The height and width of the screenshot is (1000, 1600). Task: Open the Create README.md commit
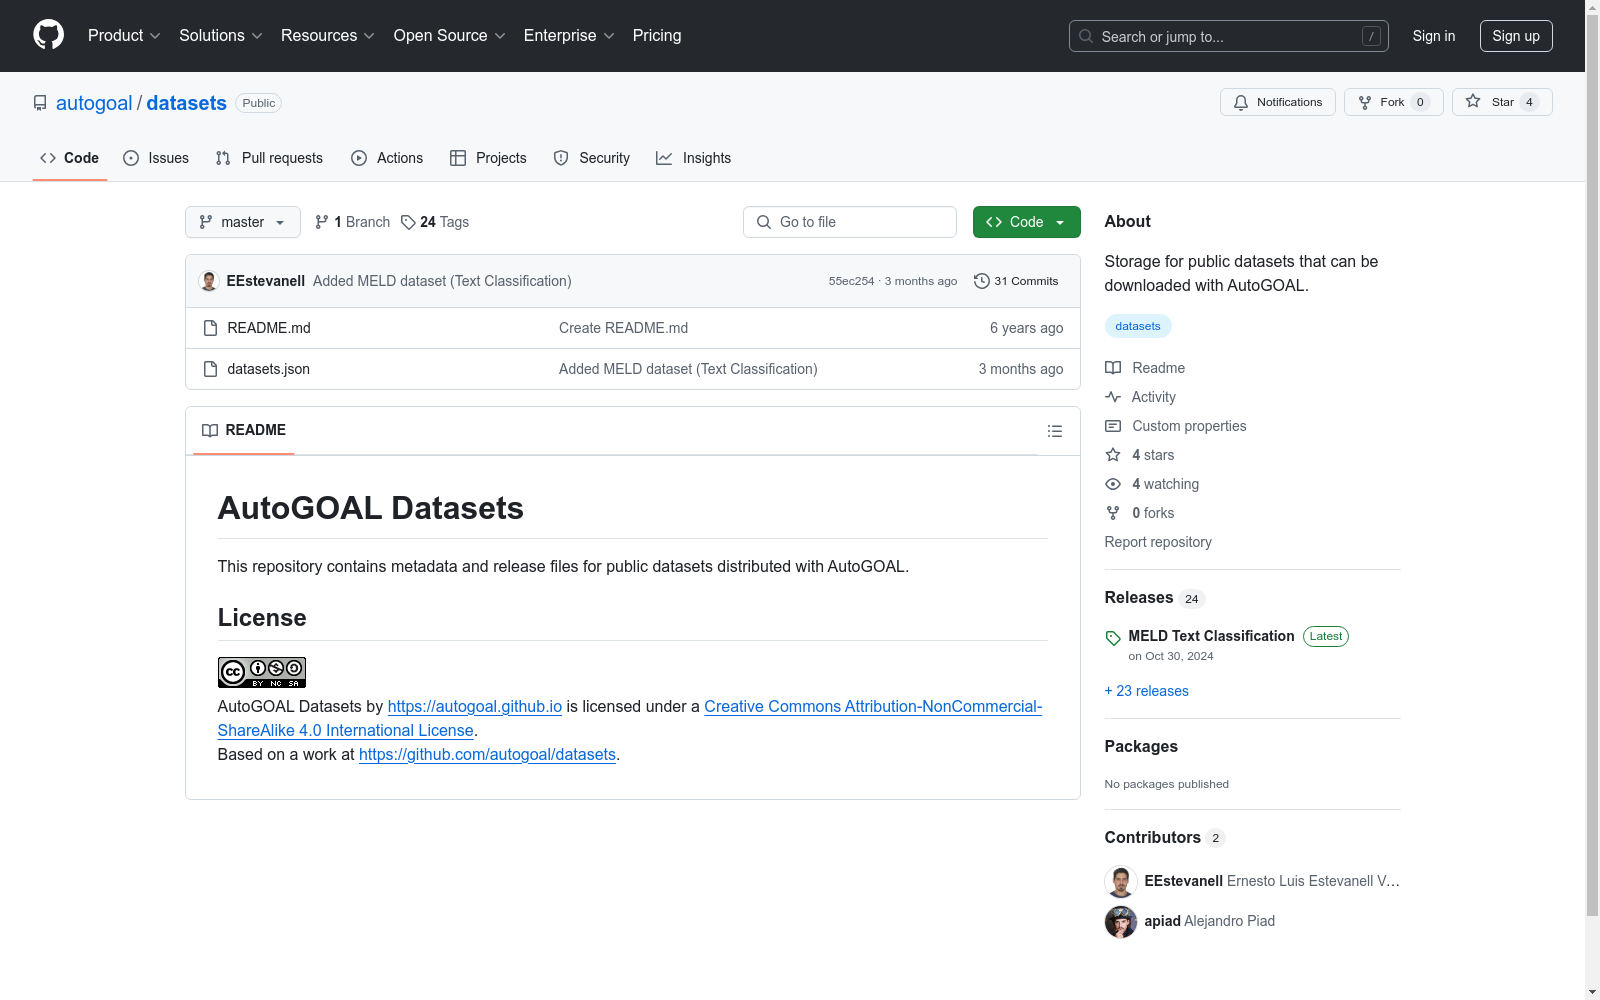623,328
